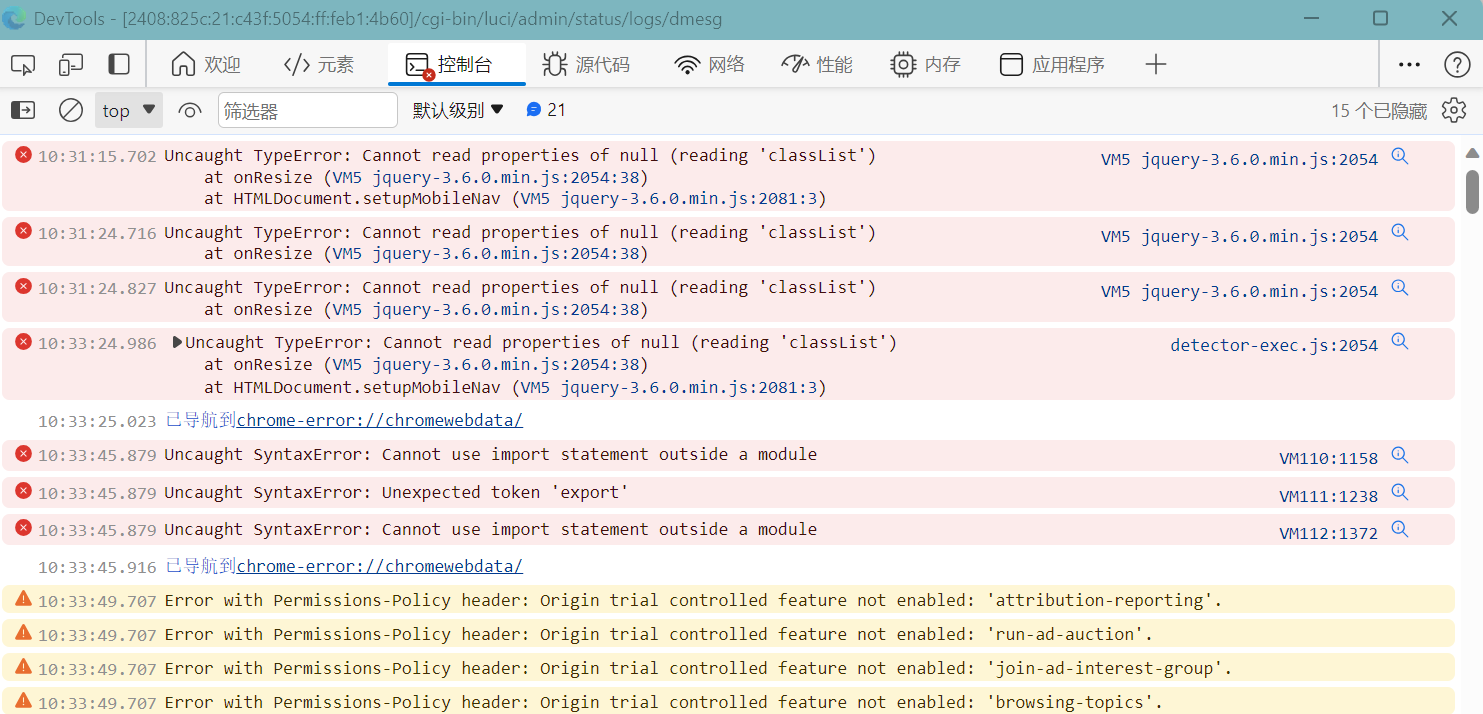Click the detector-exec.js:2054 source link

click(1273, 345)
